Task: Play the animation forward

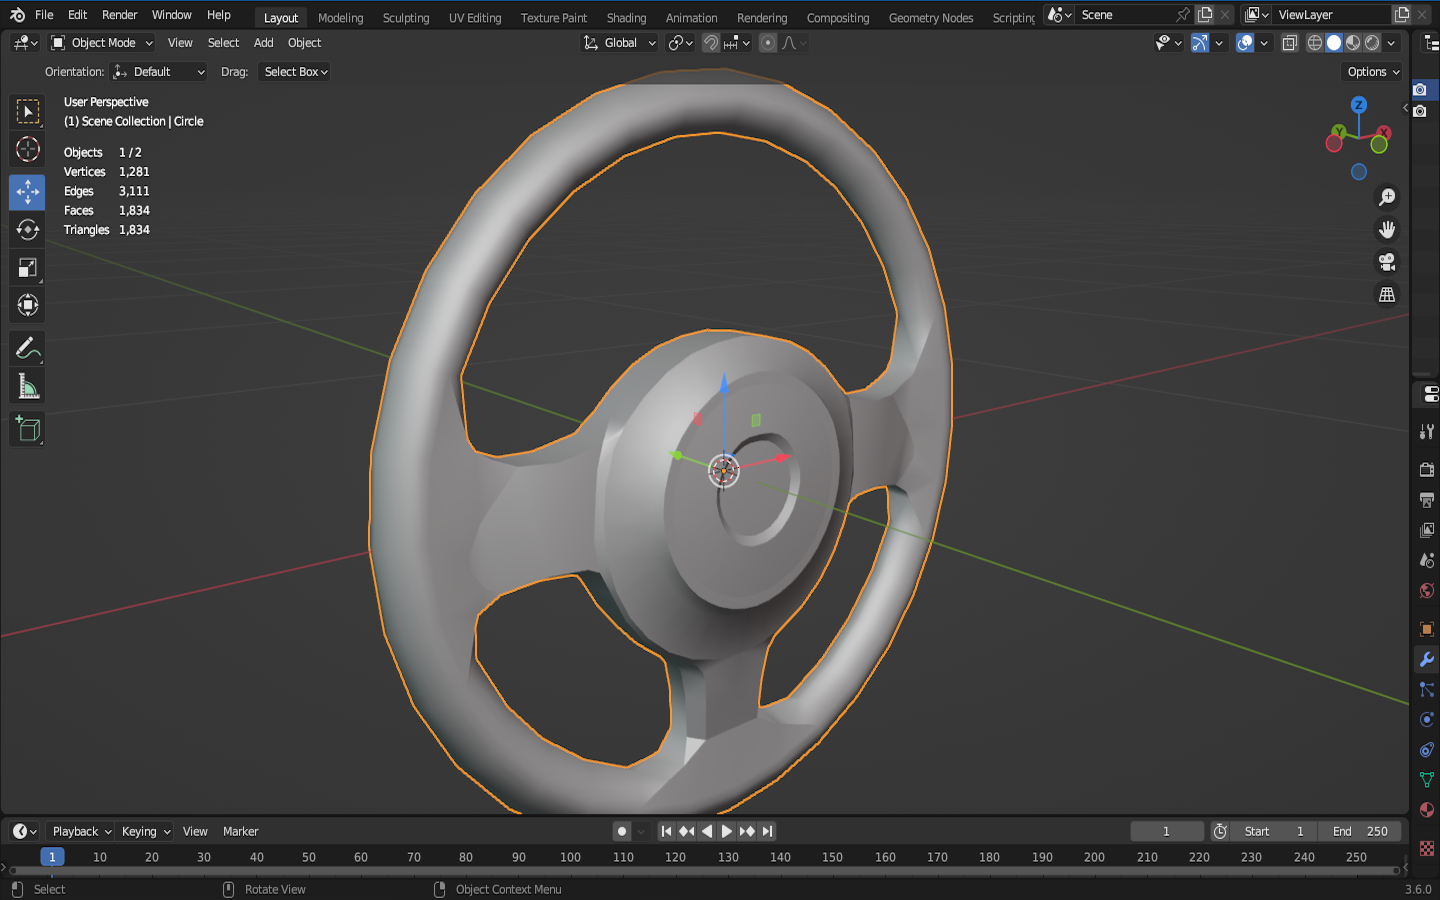Action: click(x=727, y=831)
